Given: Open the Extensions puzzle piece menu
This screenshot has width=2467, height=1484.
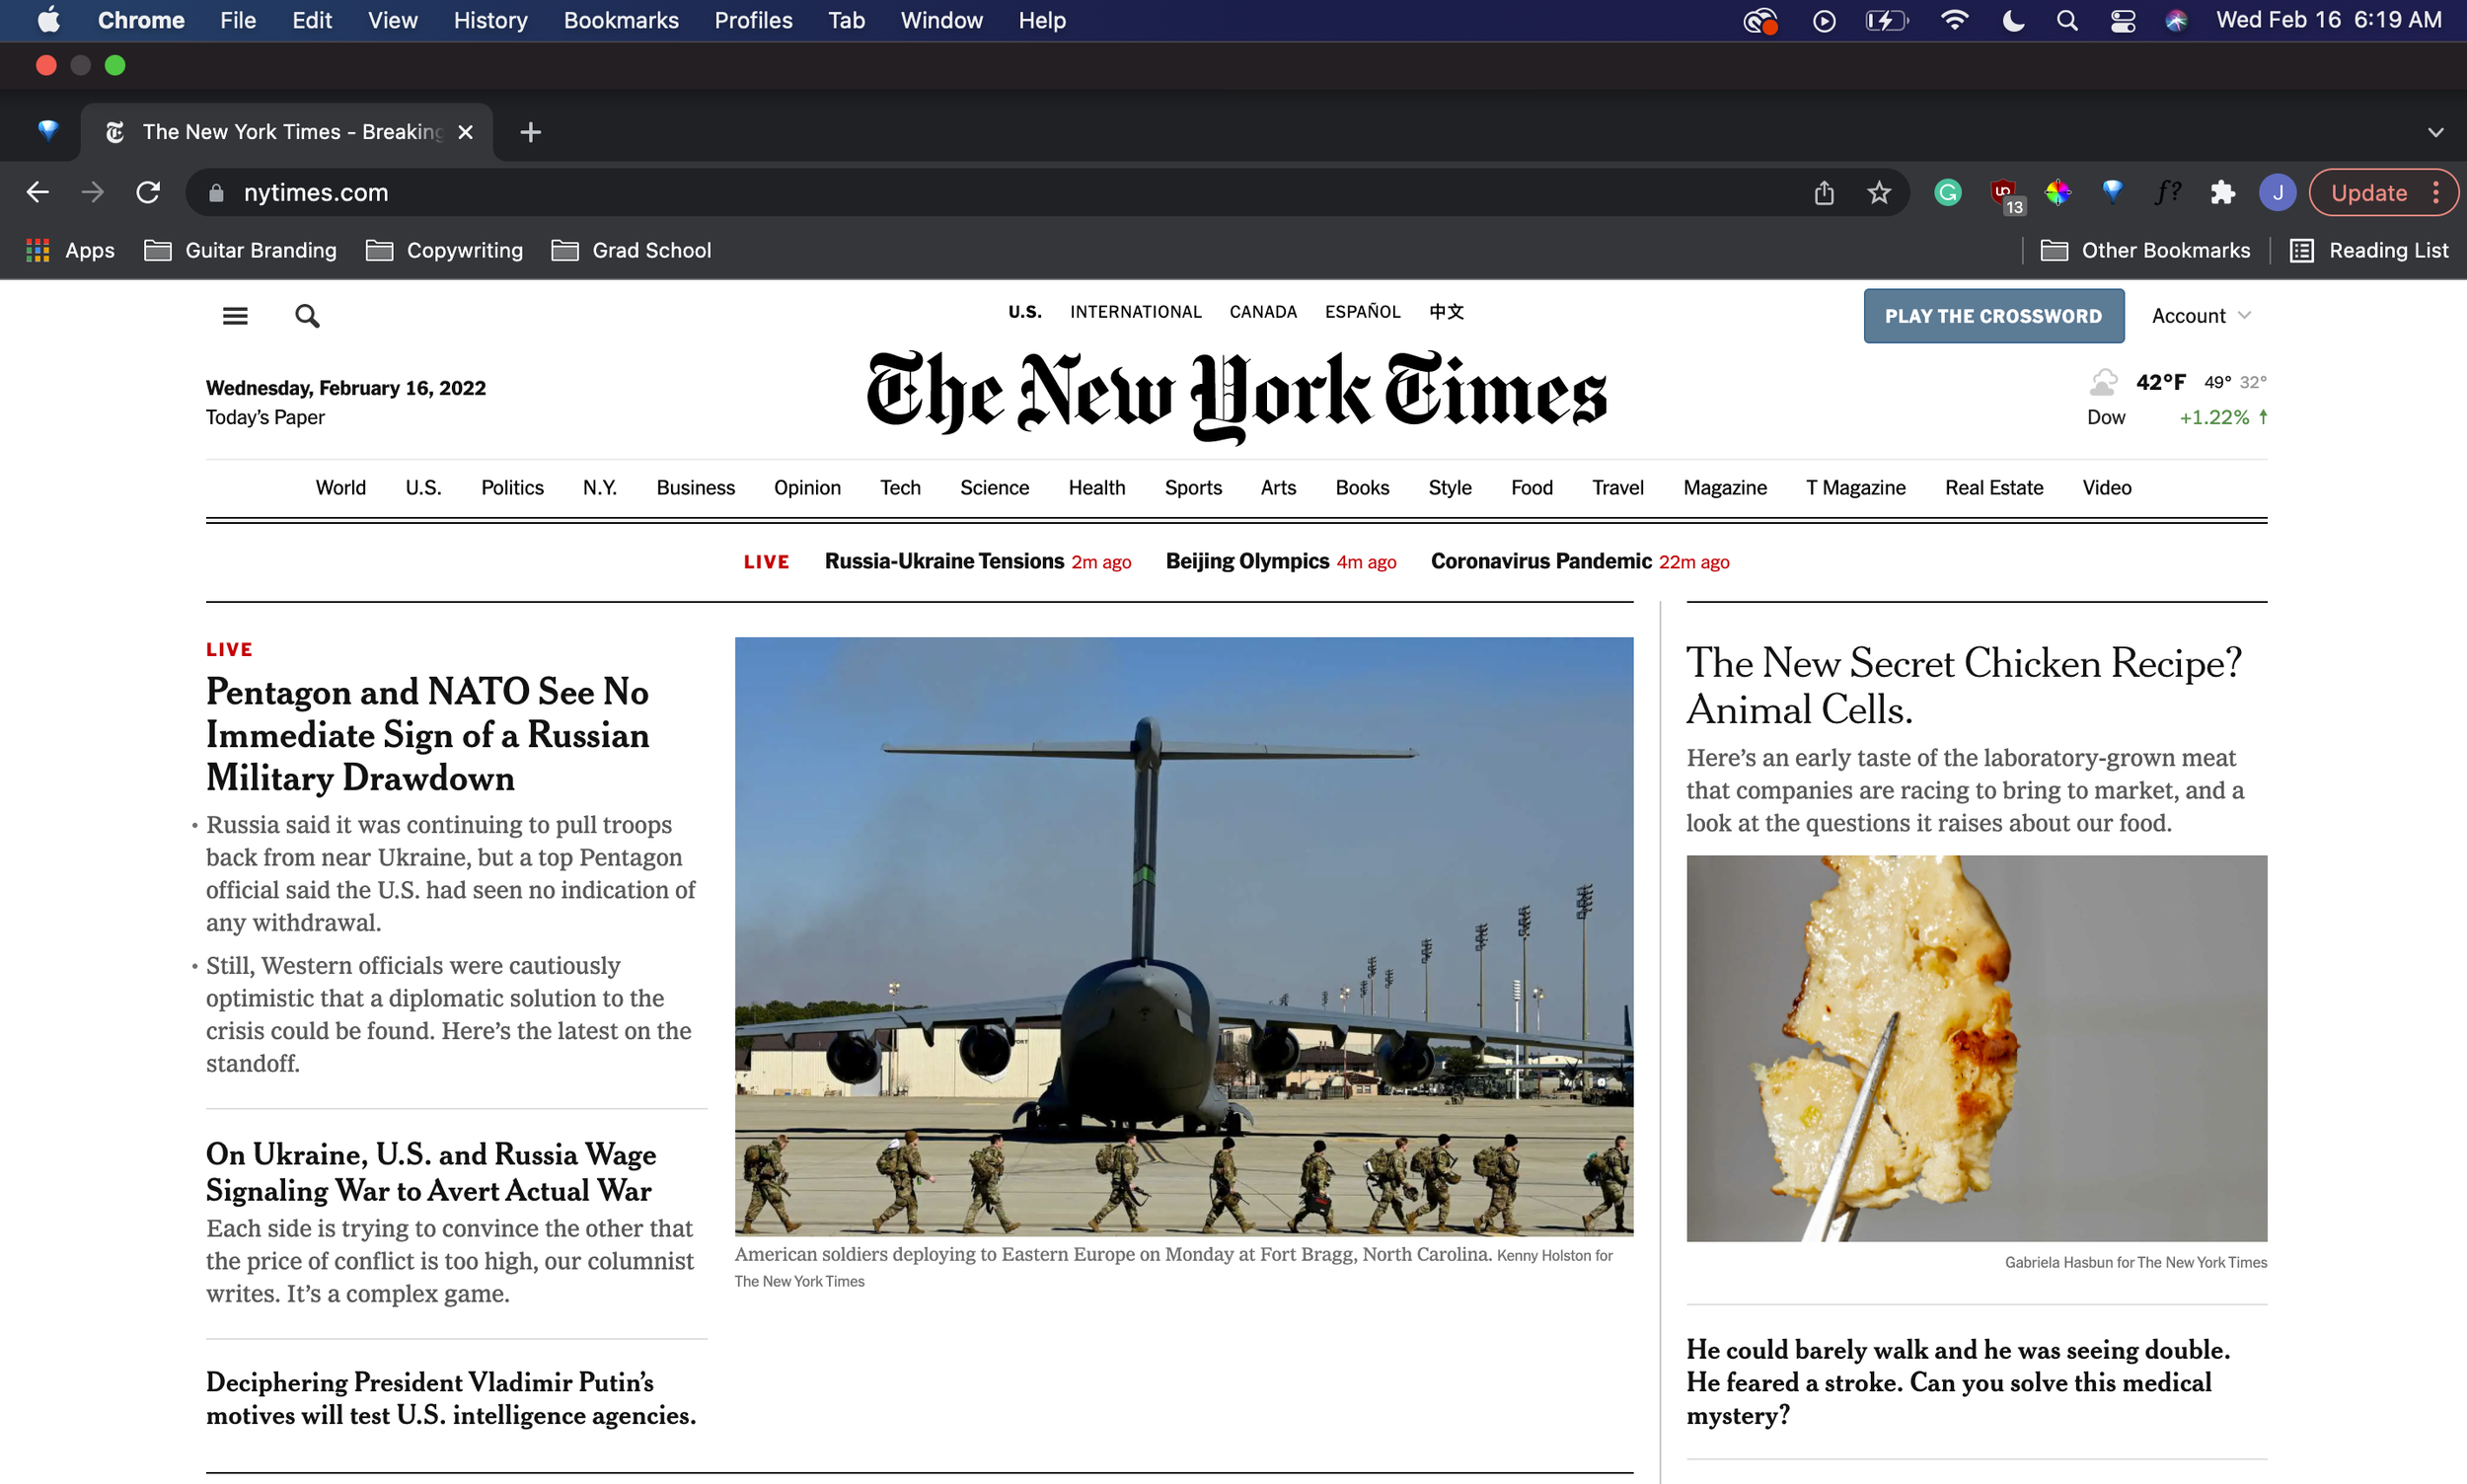Looking at the screenshot, I should [2222, 192].
